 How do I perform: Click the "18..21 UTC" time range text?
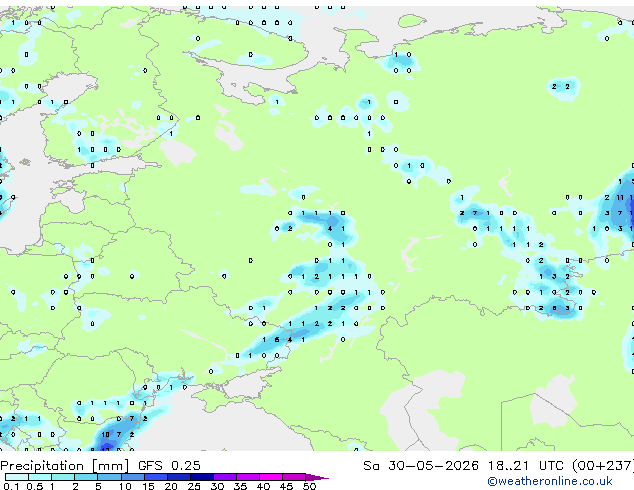tap(526, 466)
